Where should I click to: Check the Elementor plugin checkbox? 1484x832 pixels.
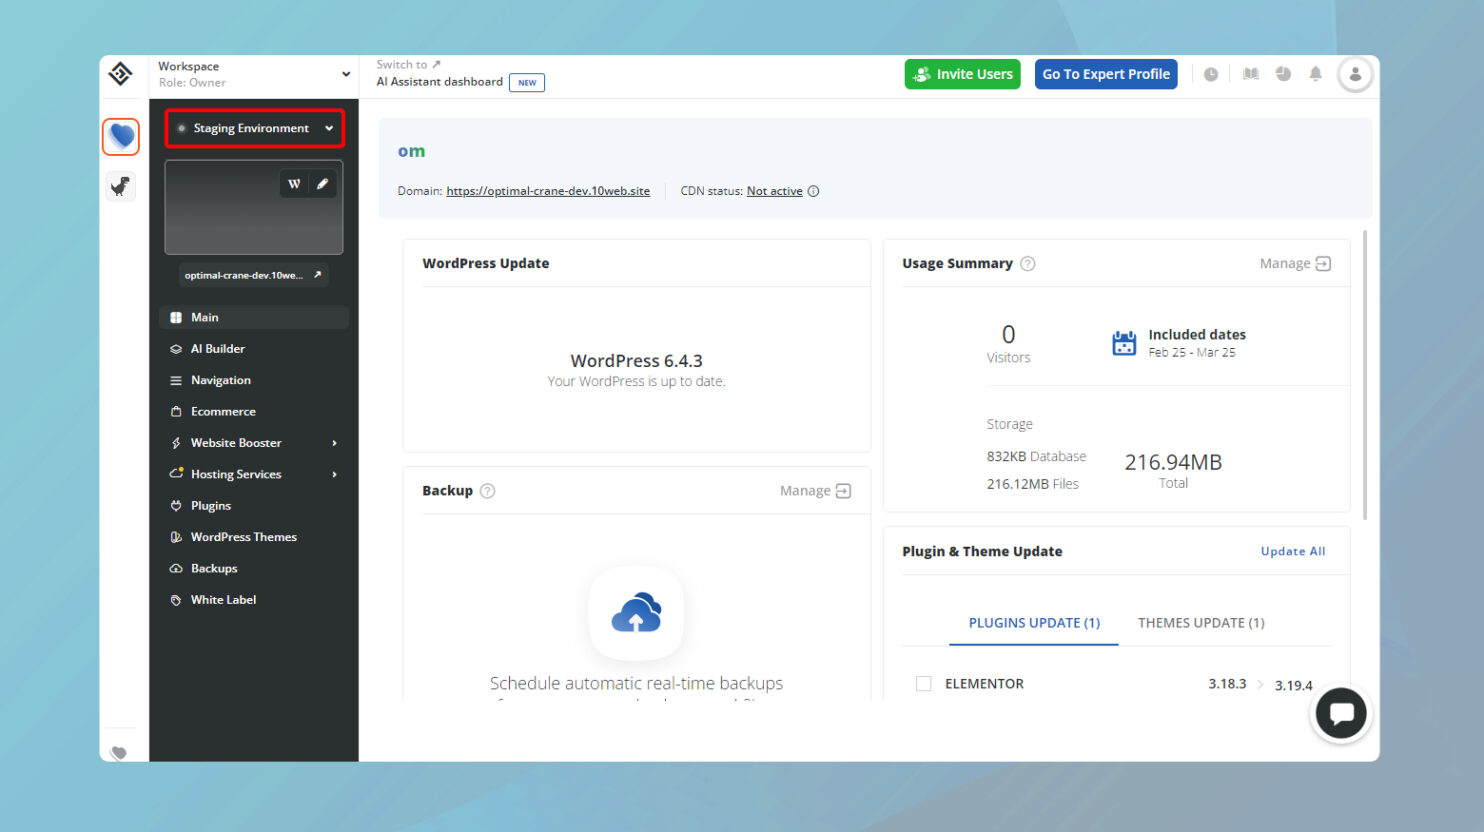point(924,684)
